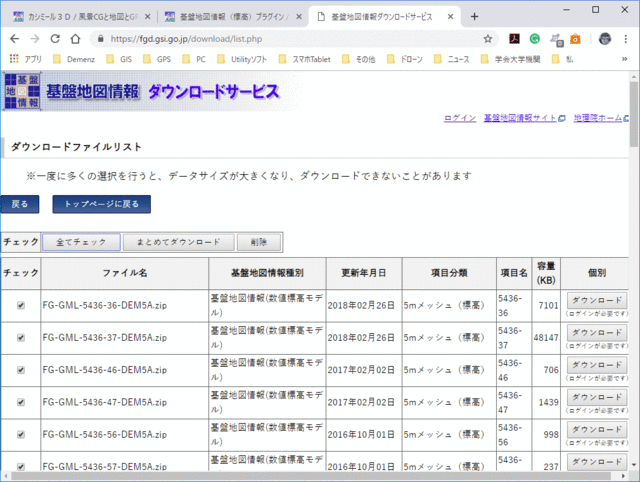Click file name FG-GML-5436-37-DEM5A.zip
Screen dimensions: 640x482
[x=104, y=338]
